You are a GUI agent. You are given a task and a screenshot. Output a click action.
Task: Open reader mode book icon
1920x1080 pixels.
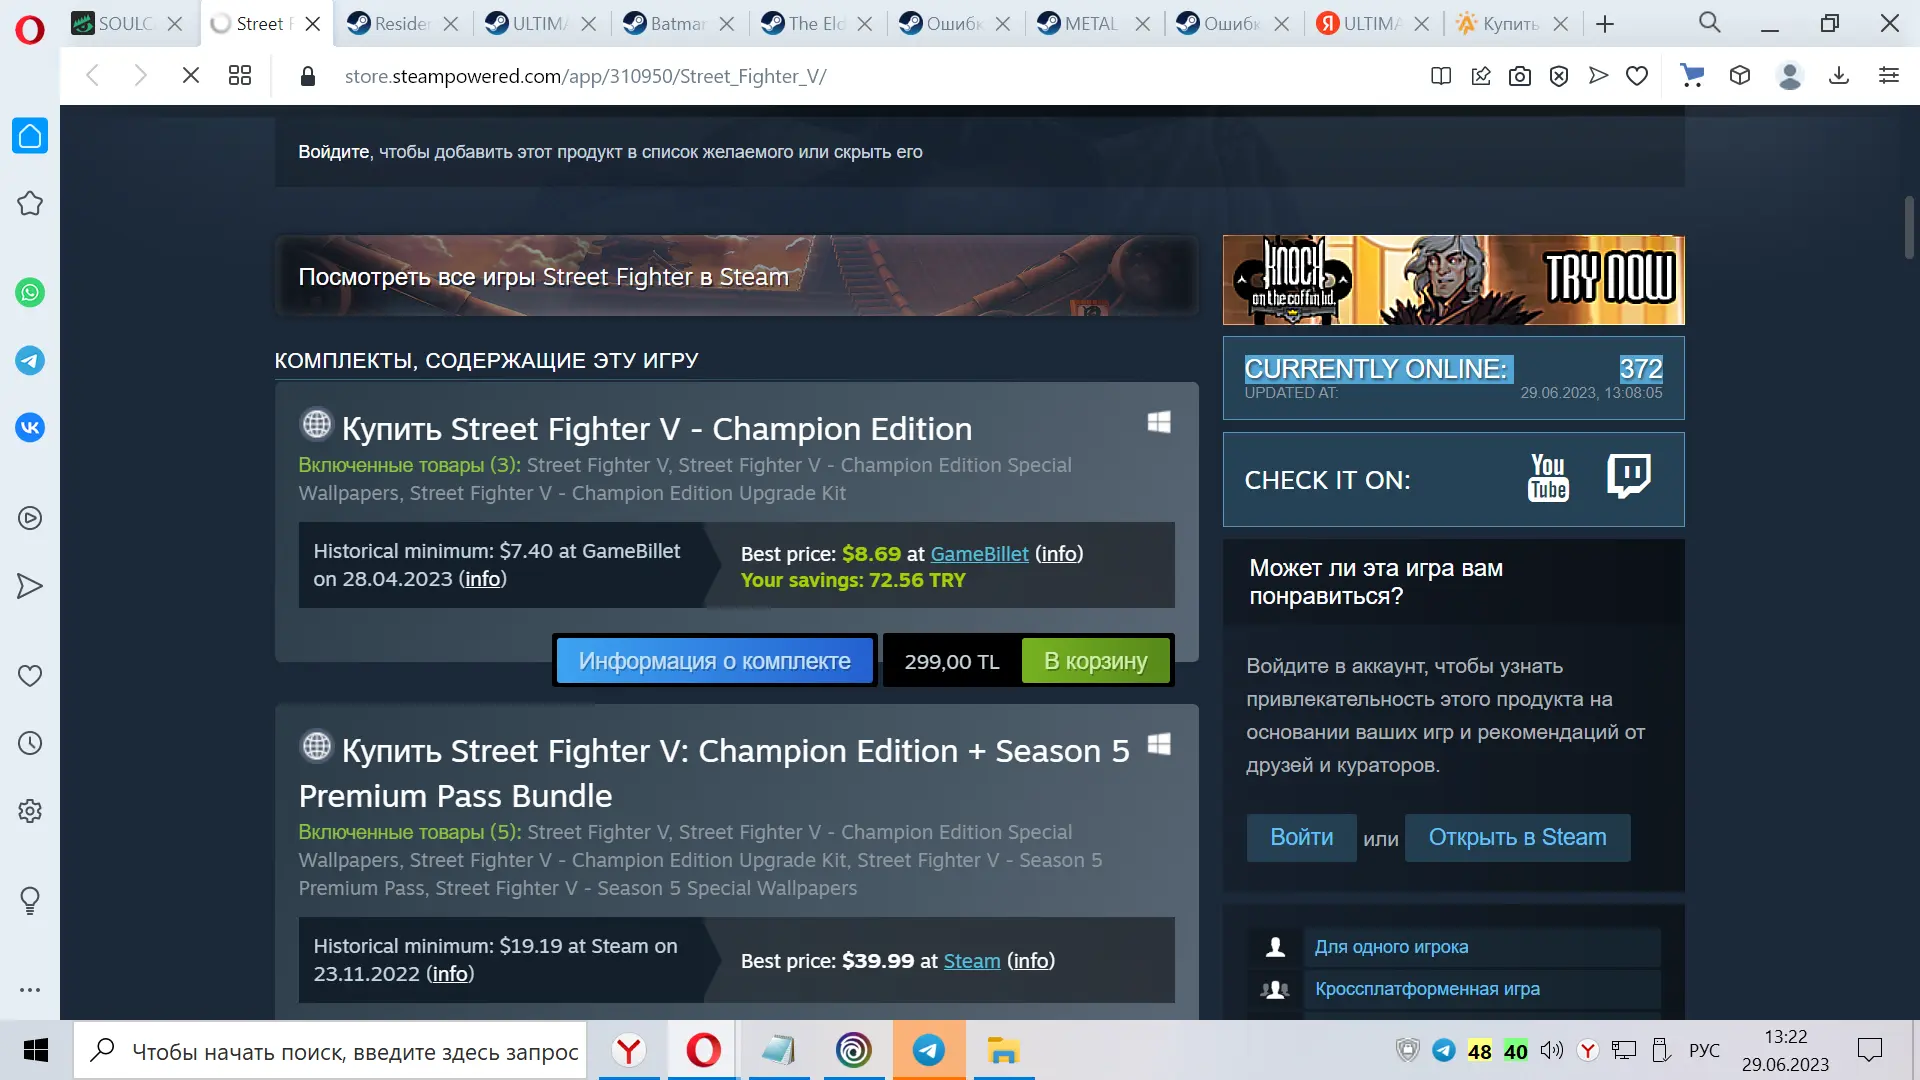pyautogui.click(x=1441, y=76)
